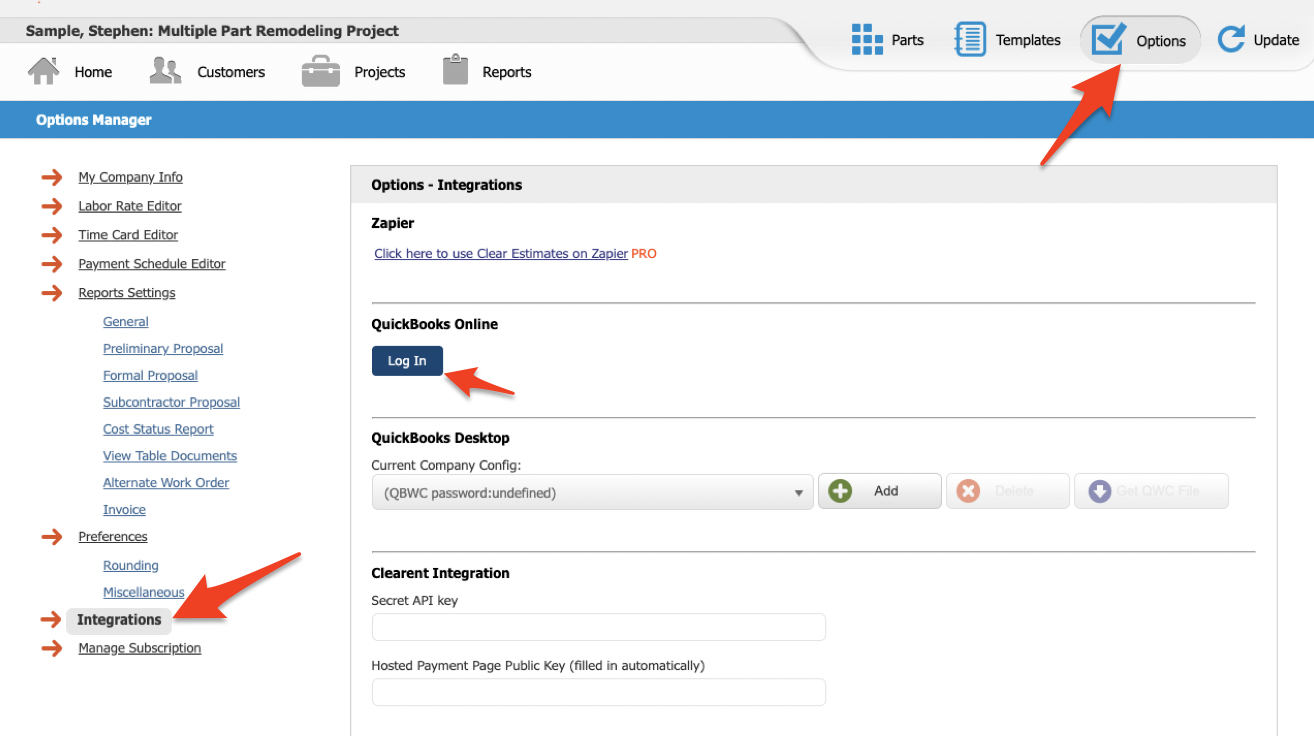This screenshot has width=1314, height=736.
Task: Open Preferences link
Action: point(113,537)
